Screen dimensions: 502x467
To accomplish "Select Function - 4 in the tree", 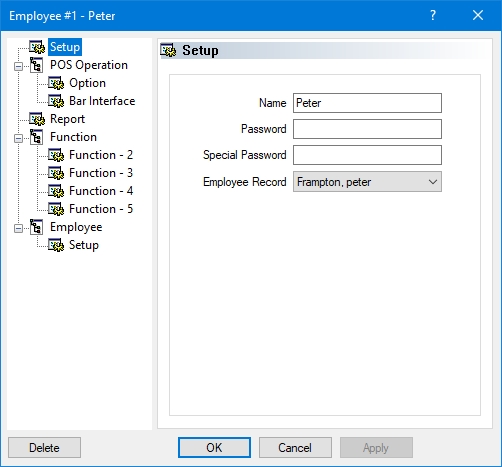I will coord(101,191).
